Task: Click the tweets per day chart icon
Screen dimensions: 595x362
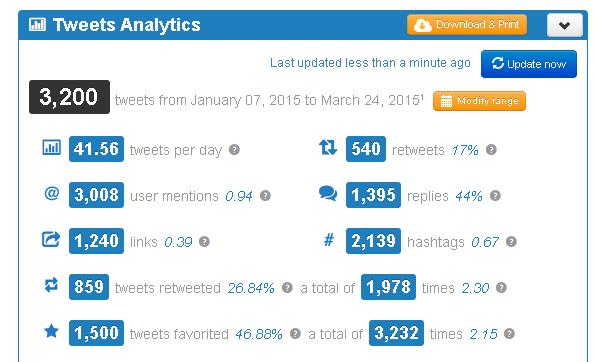Action: coord(51,147)
